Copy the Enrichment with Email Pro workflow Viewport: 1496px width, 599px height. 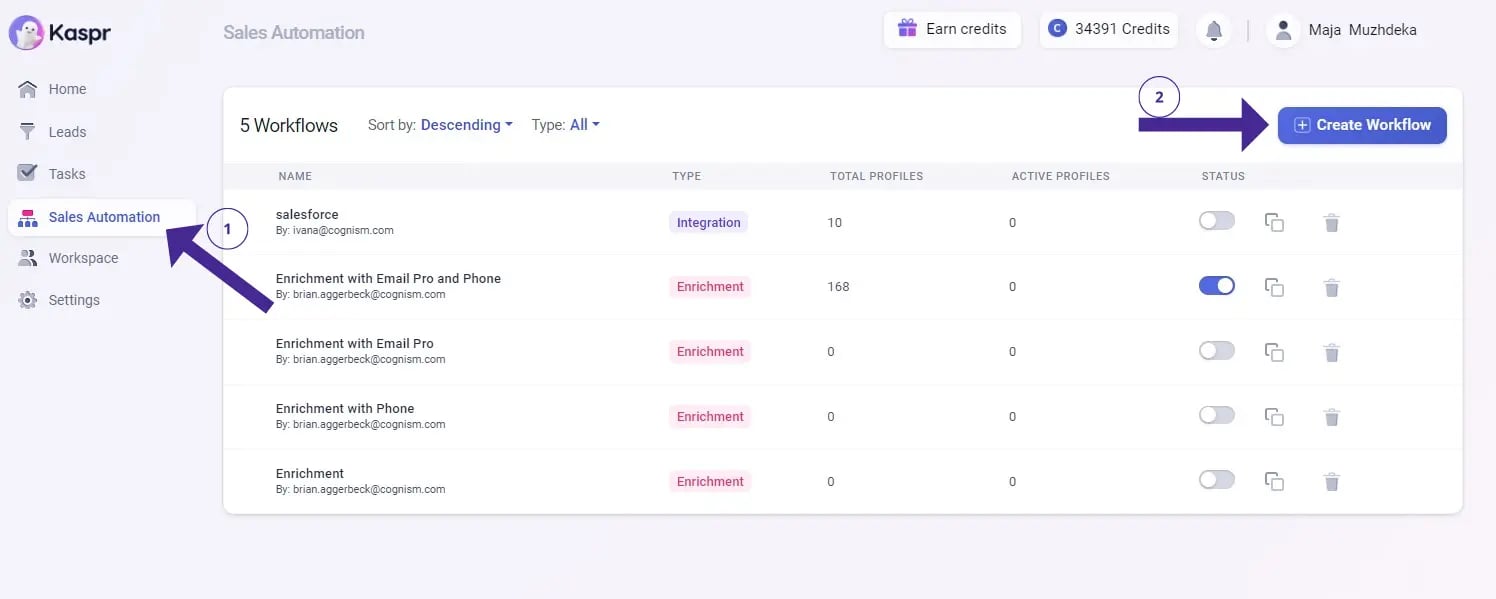(x=1274, y=352)
